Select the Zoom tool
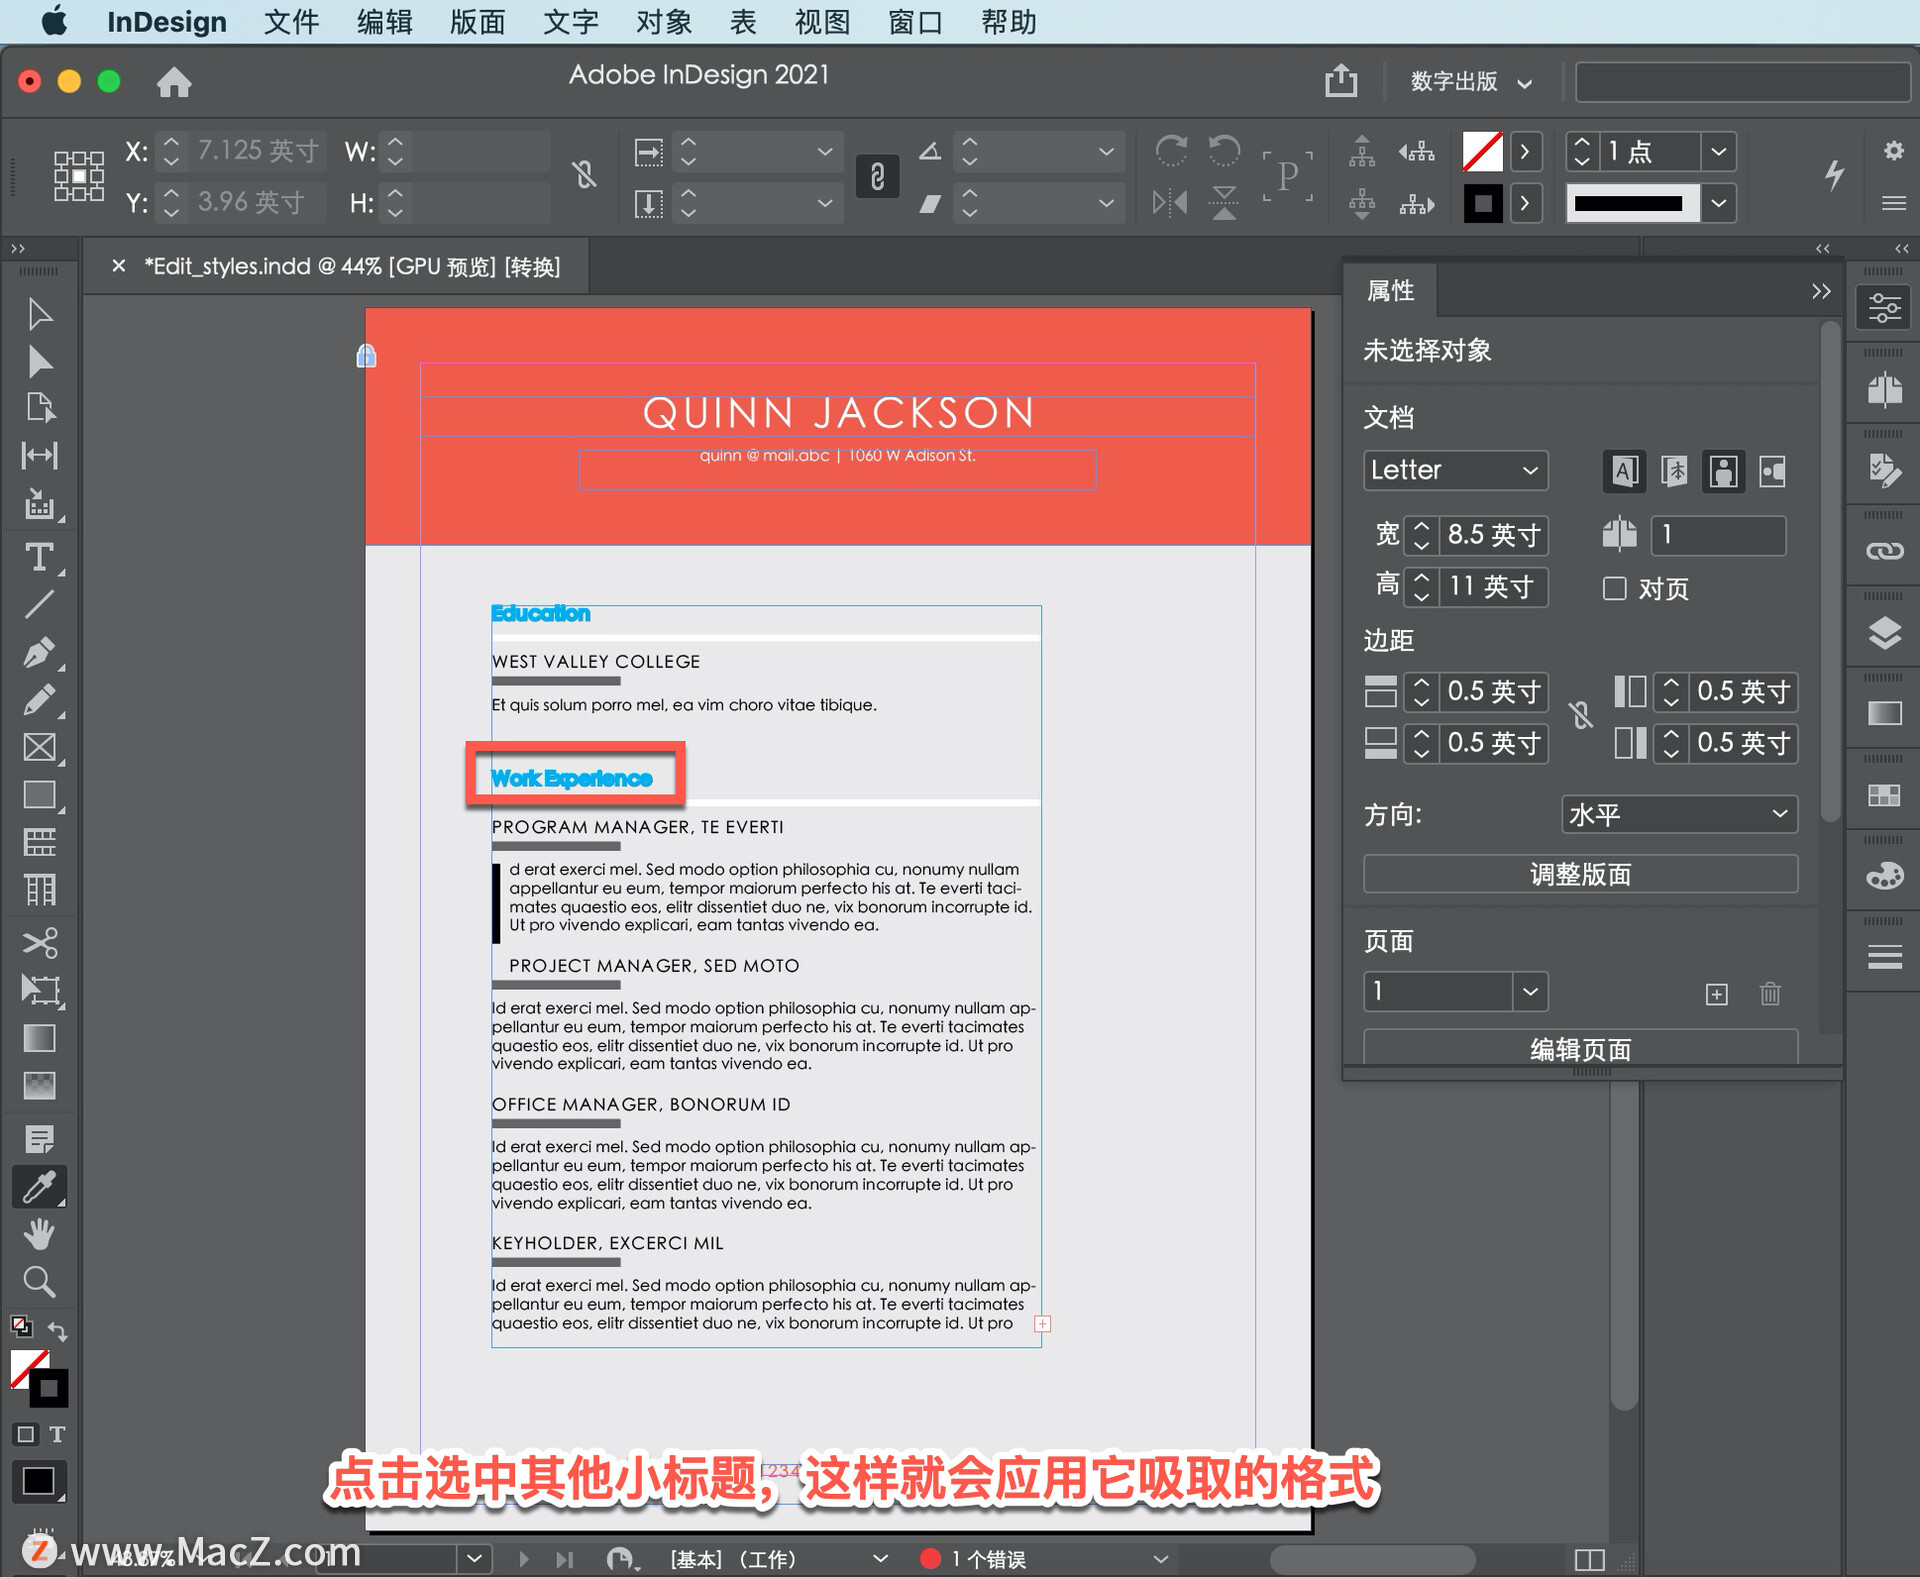Screen dimensions: 1920x1577 click(39, 1282)
